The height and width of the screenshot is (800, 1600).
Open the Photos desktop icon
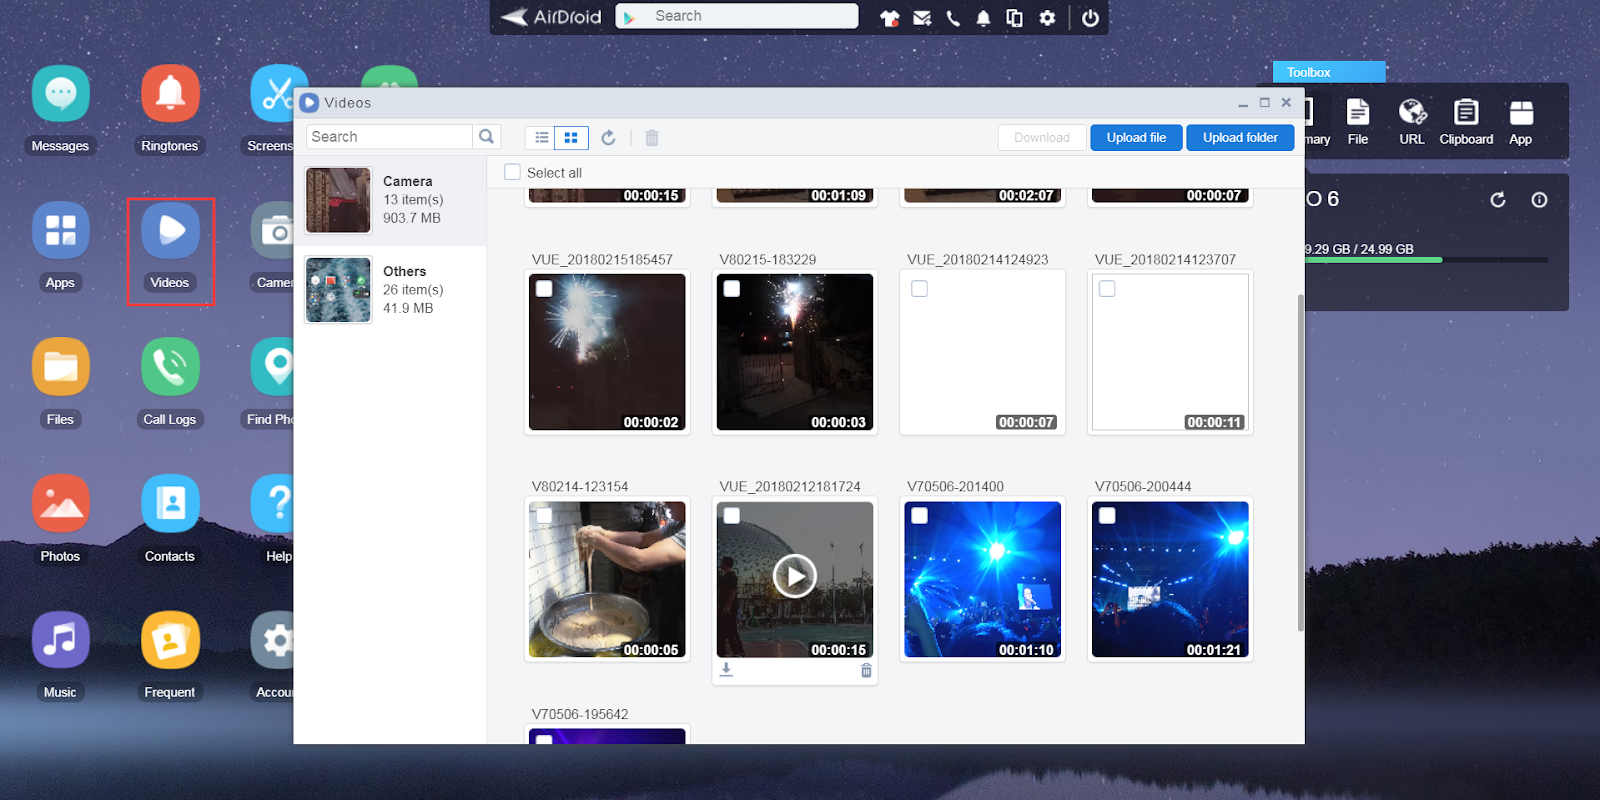60,504
